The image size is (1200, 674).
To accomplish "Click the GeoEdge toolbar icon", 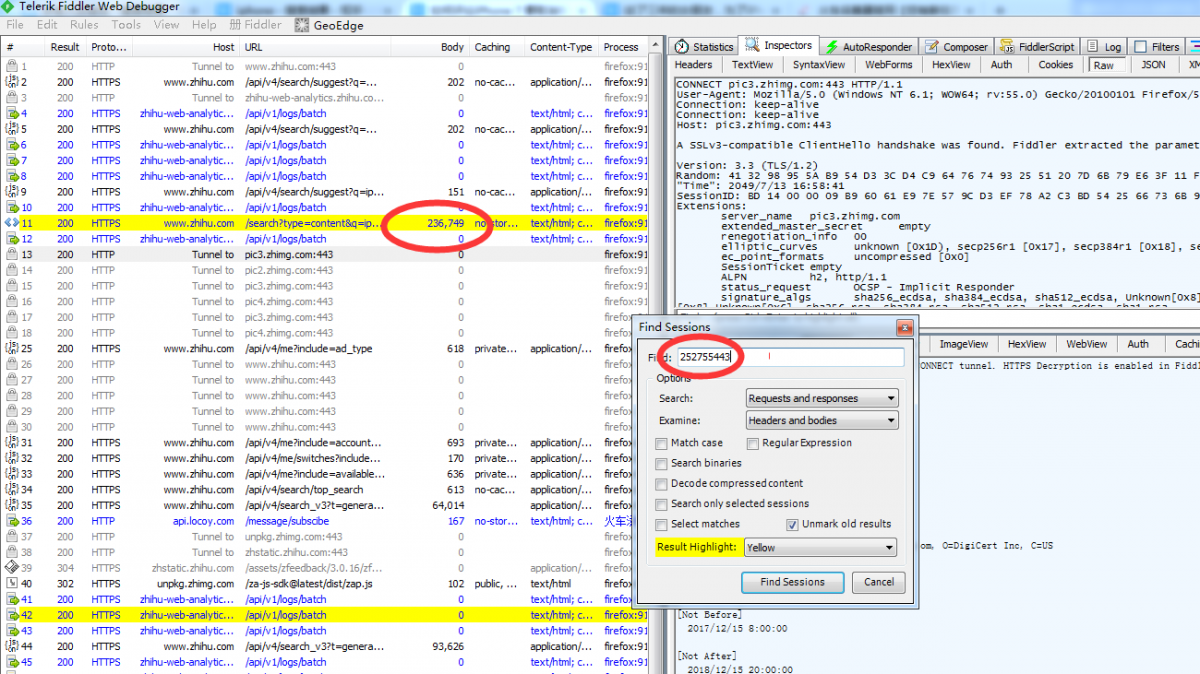I will (303, 25).
